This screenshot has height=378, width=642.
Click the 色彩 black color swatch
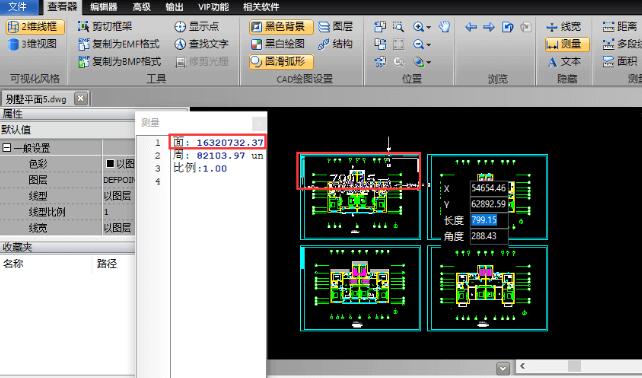110,164
